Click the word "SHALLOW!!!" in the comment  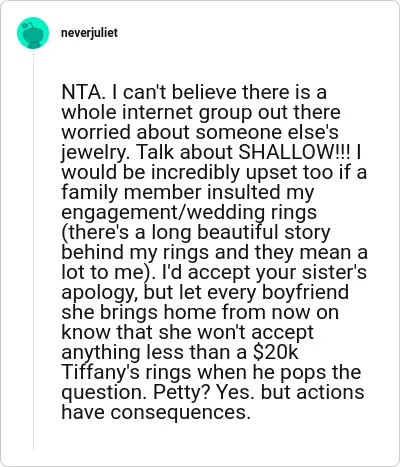pyautogui.click(x=295, y=152)
